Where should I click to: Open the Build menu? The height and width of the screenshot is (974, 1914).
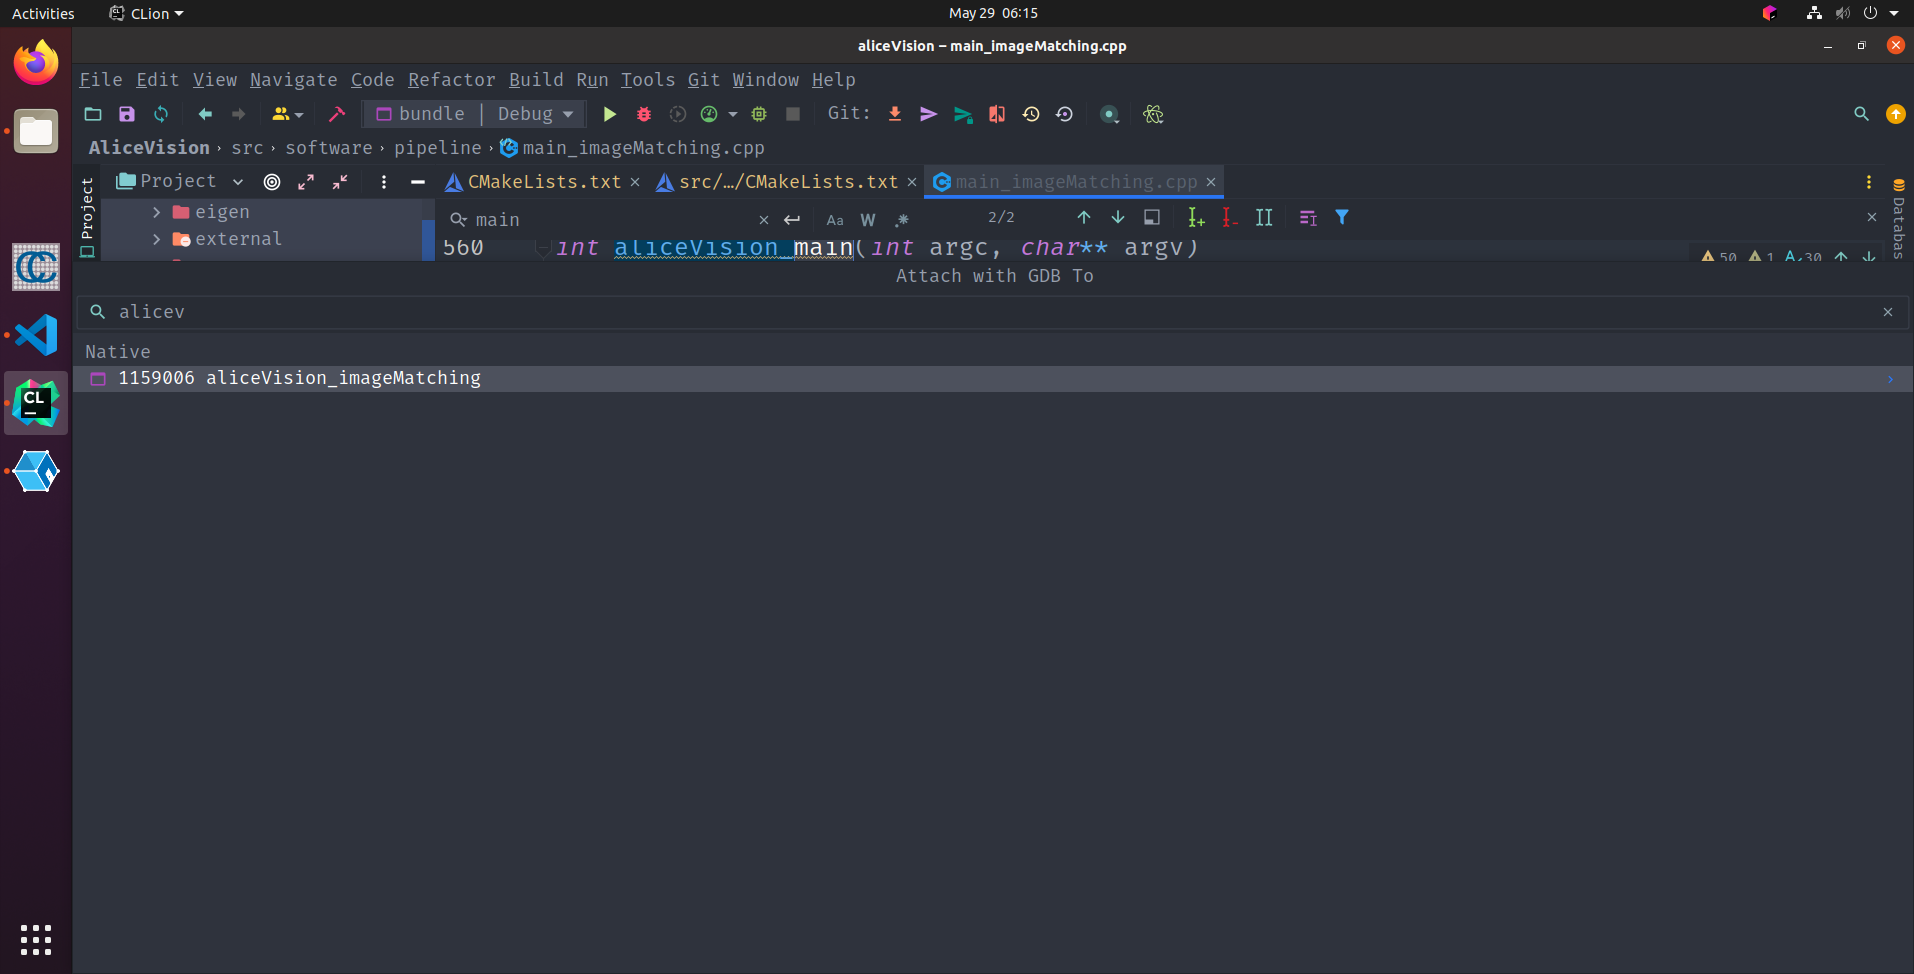click(x=536, y=80)
